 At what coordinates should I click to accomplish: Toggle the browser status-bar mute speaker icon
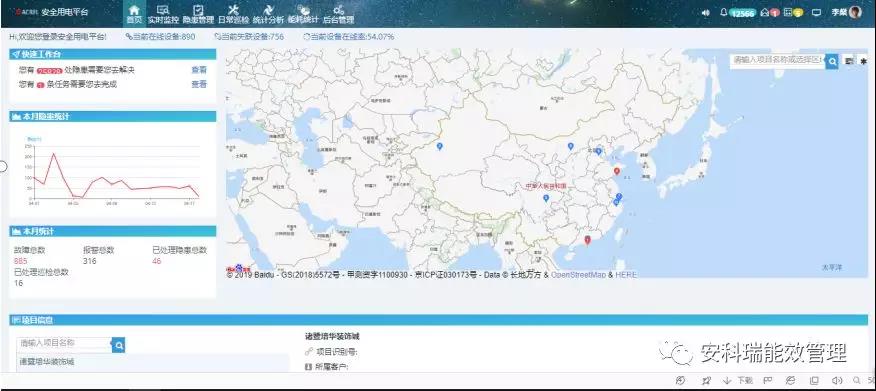[x=836, y=380]
